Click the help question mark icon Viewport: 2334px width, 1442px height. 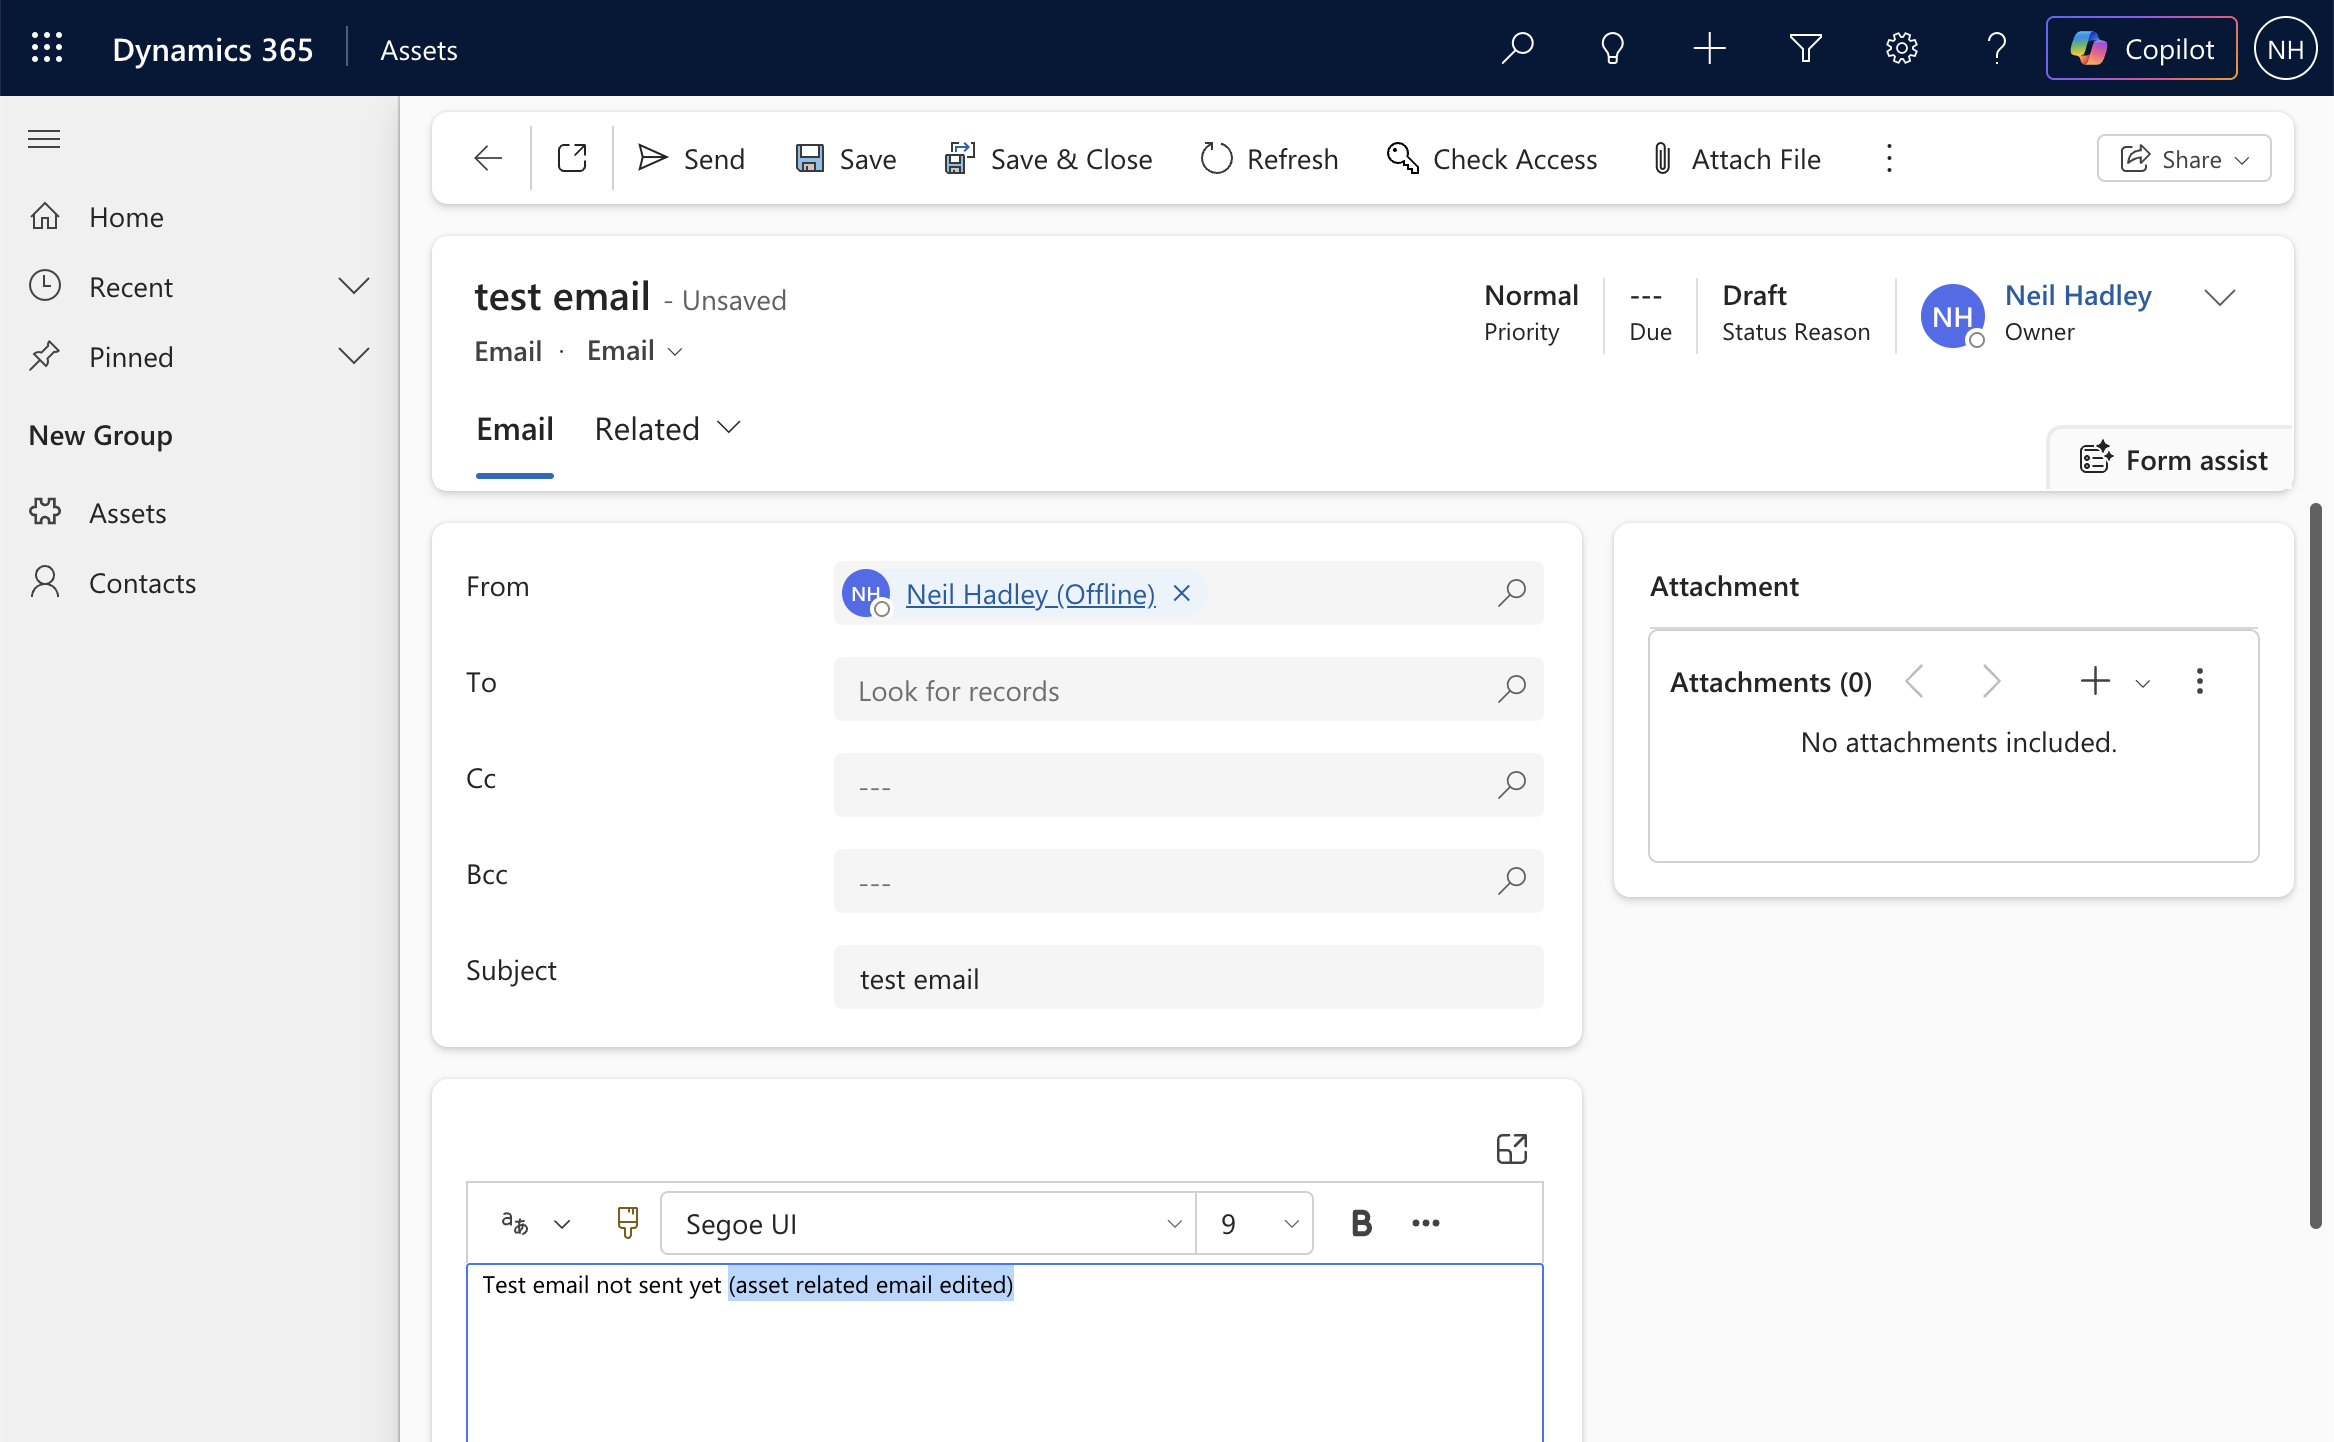1996,48
